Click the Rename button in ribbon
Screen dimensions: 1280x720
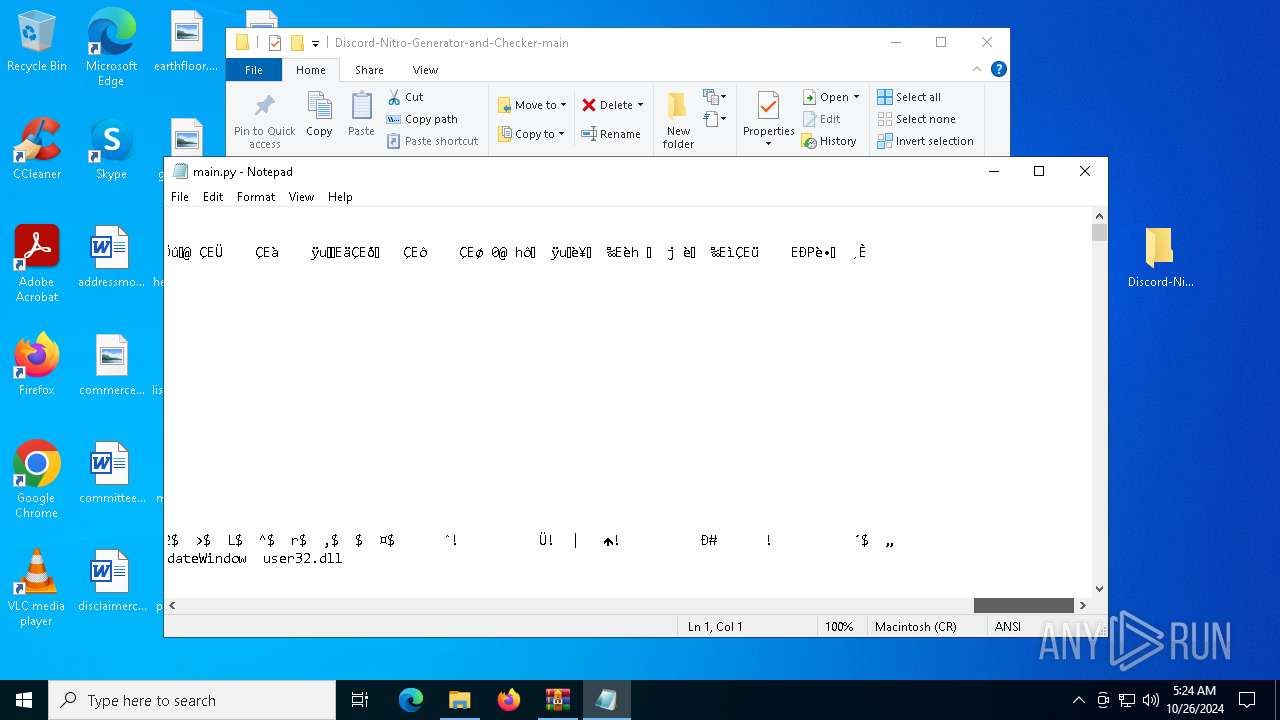click(611, 134)
